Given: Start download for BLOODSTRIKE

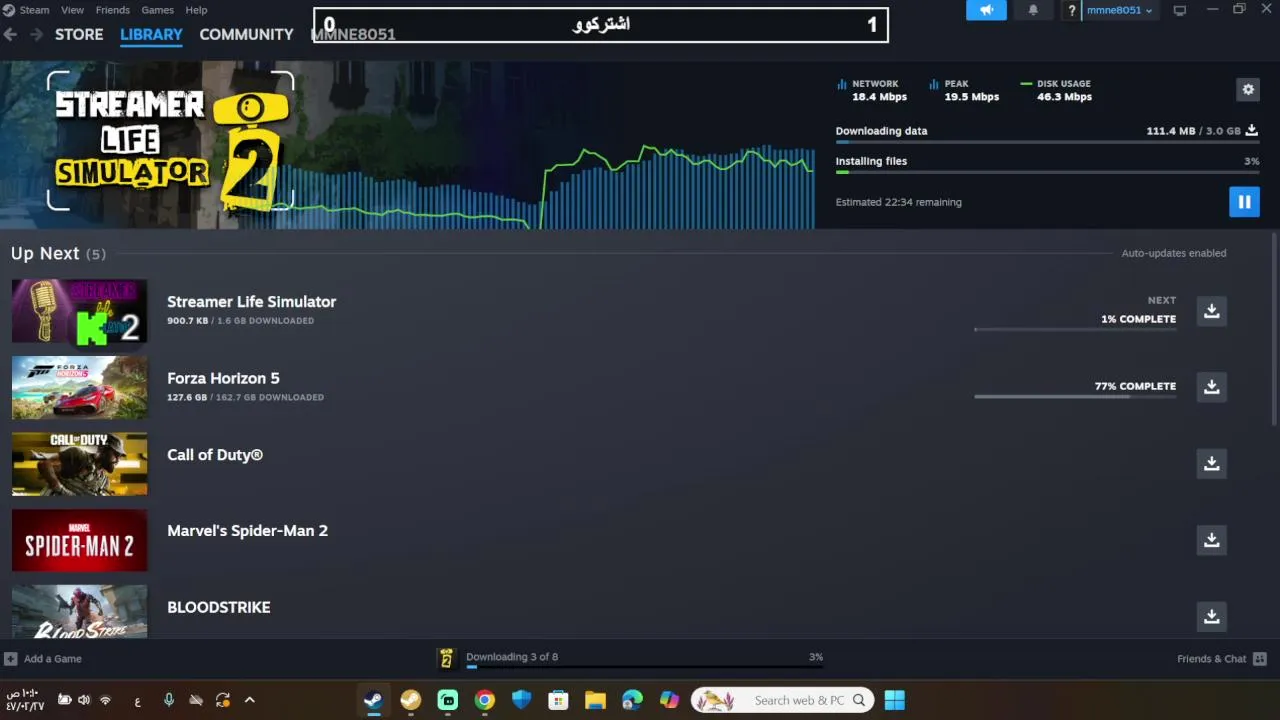Looking at the screenshot, I should click(1211, 616).
